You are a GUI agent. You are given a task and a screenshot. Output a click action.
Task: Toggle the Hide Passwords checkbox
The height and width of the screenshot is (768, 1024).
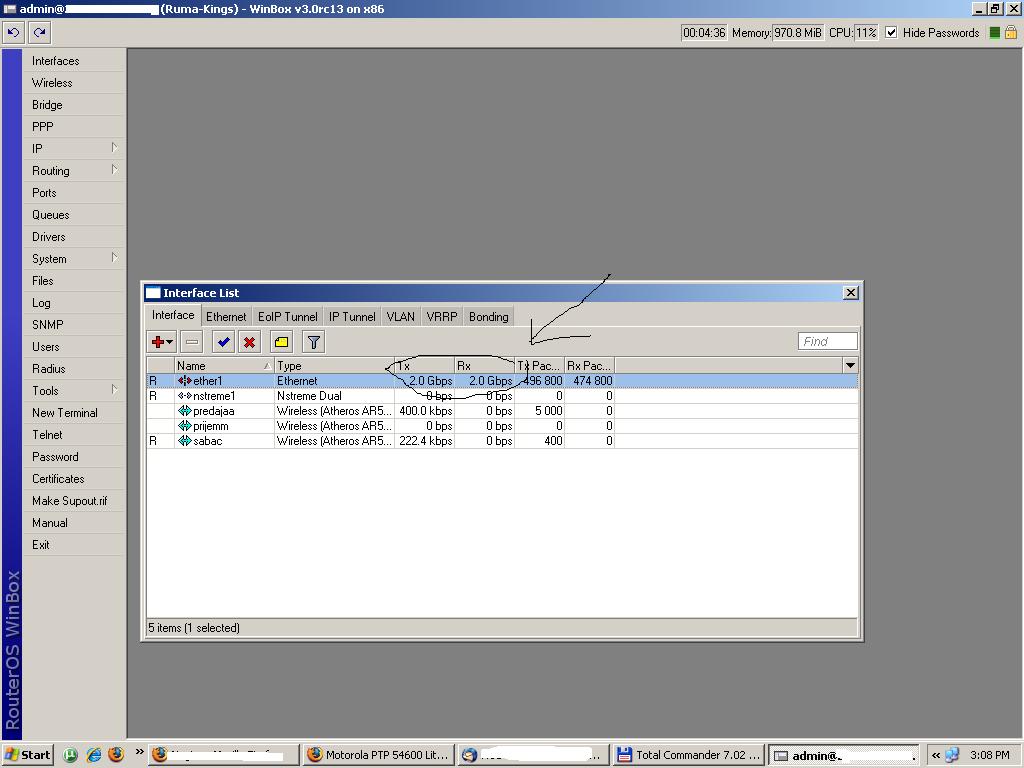[891, 32]
